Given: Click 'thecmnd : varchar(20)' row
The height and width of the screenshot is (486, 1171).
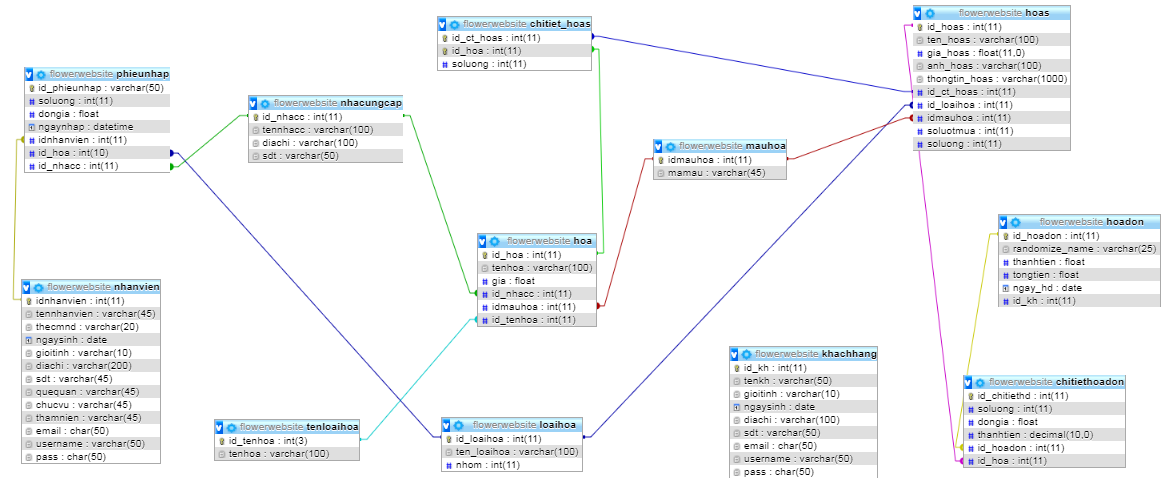Looking at the screenshot, I should 91,327.
